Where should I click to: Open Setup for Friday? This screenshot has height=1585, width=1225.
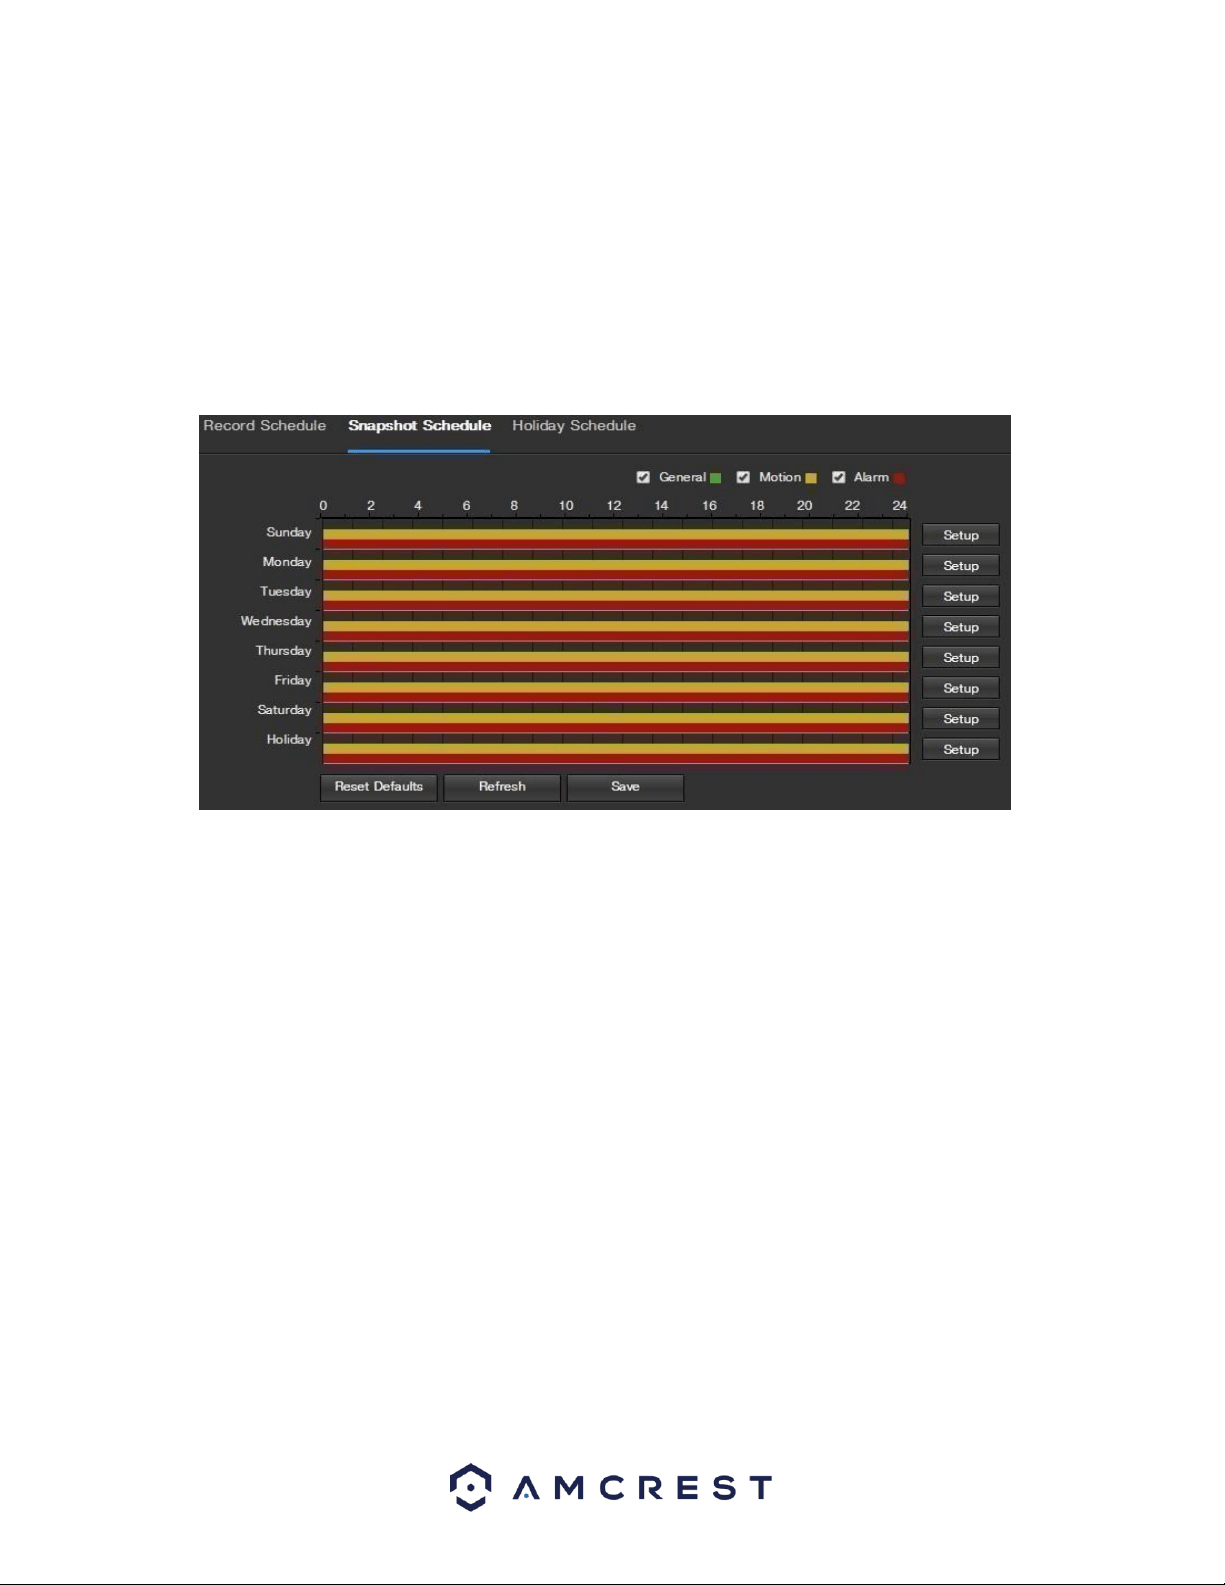[x=960, y=688]
